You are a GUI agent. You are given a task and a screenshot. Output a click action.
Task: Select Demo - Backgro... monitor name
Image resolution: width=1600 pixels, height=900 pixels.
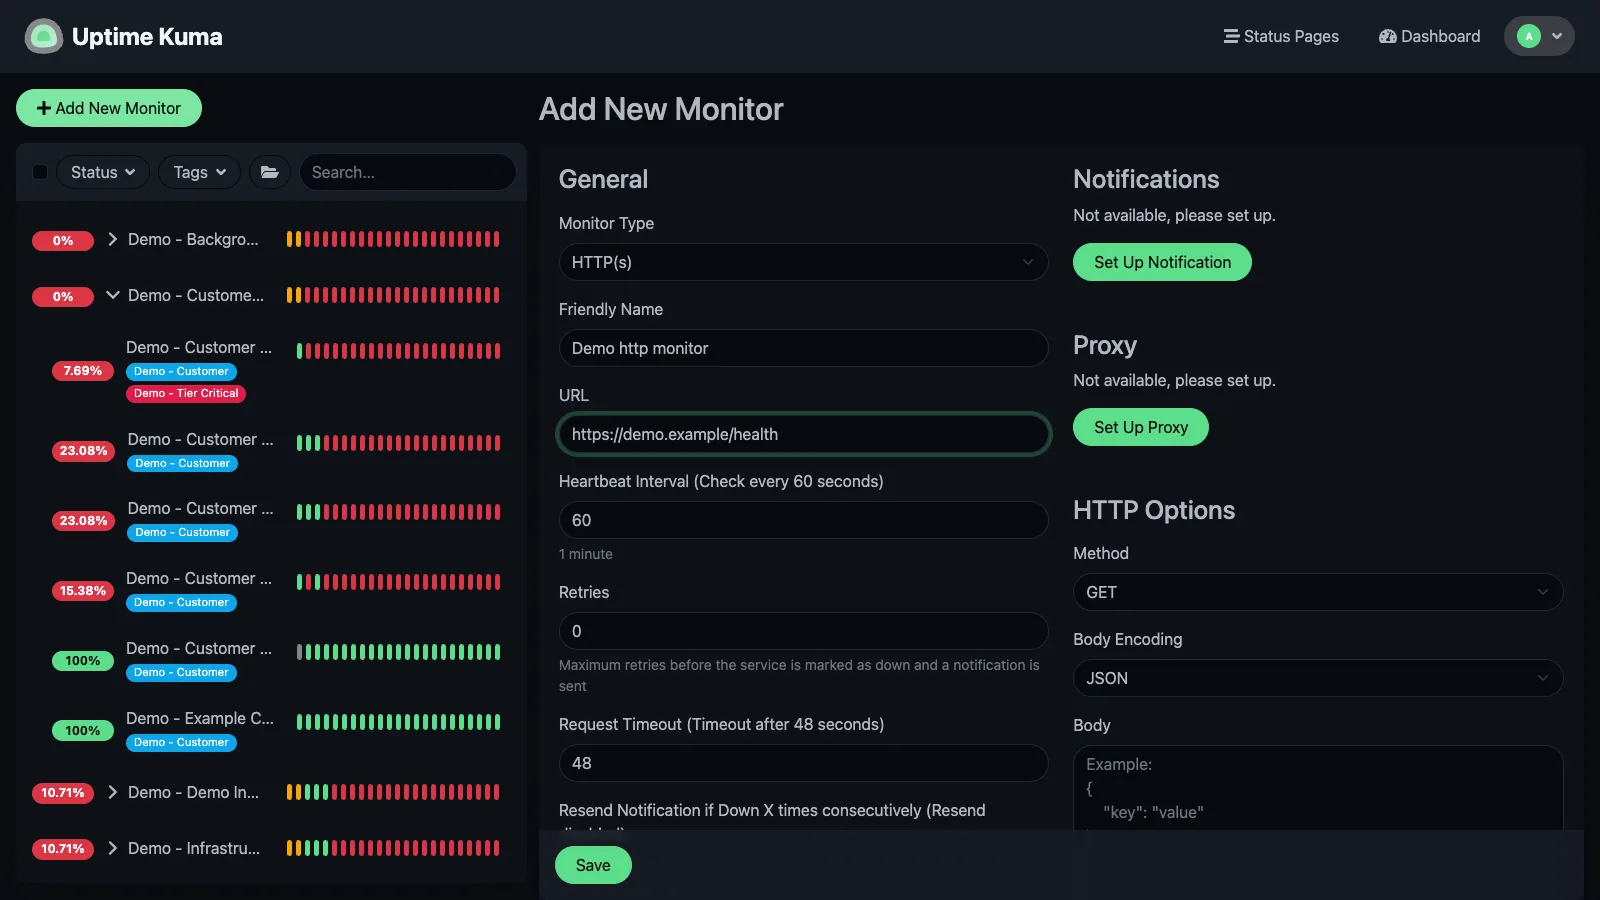pos(193,239)
